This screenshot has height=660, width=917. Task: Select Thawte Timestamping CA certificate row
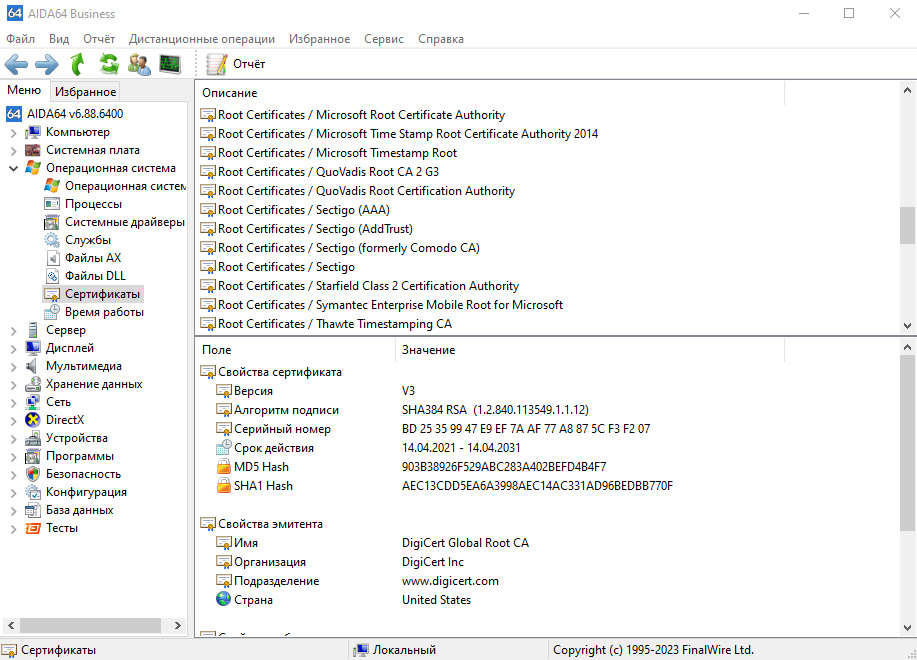coord(326,324)
